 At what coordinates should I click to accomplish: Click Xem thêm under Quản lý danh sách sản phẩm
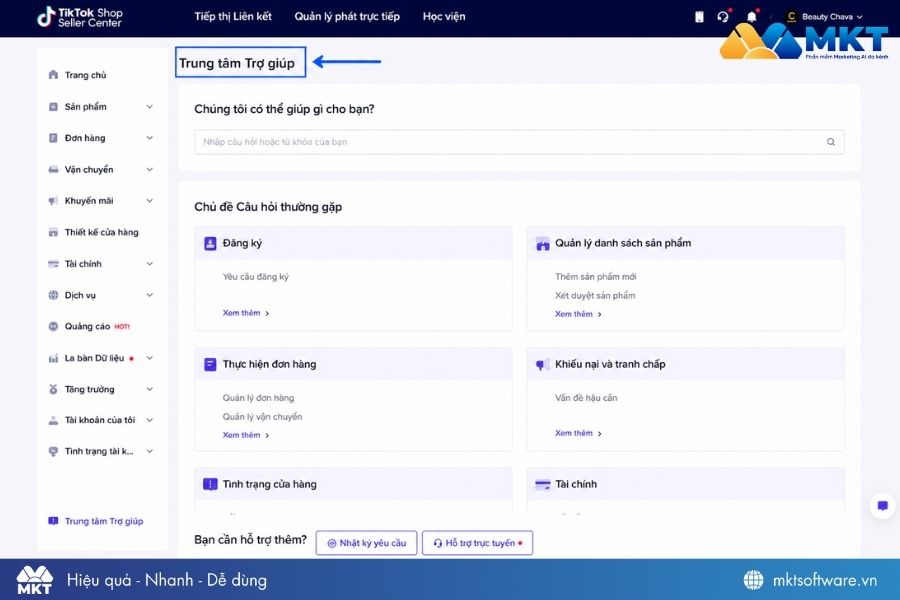pyautogui.click(x=578, y=314)
